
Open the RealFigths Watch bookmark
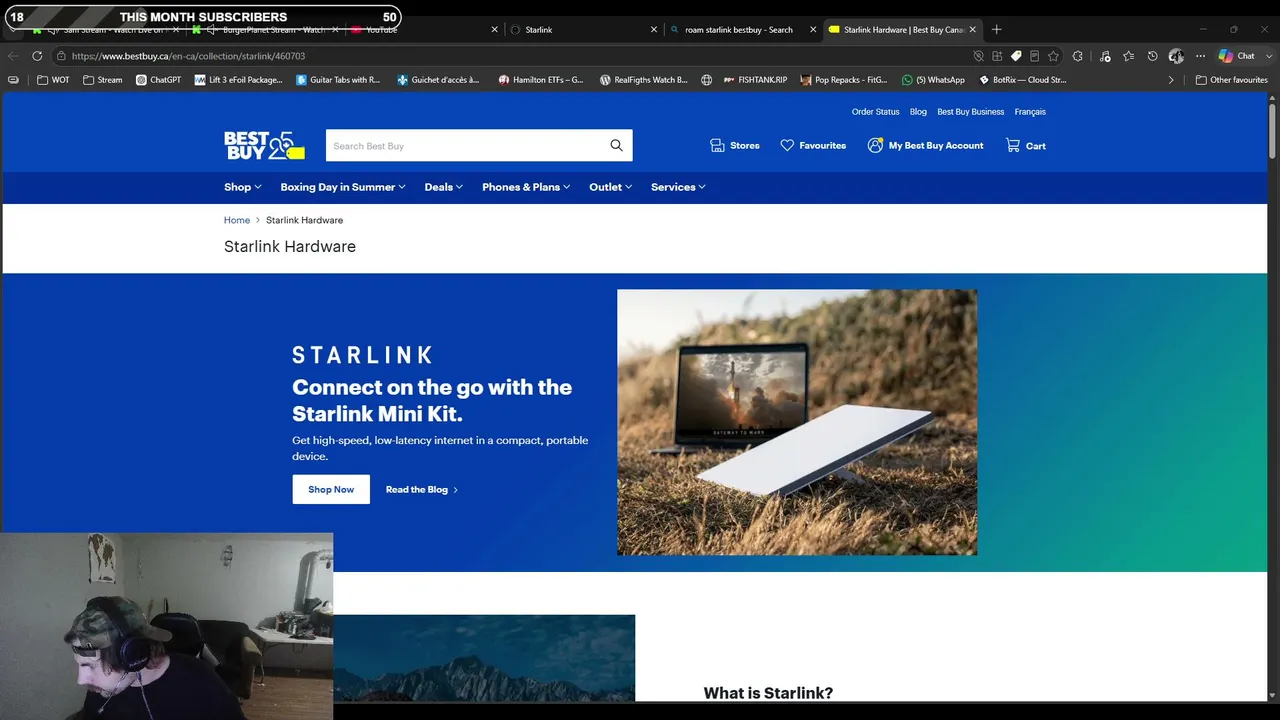tap(644, 80)
